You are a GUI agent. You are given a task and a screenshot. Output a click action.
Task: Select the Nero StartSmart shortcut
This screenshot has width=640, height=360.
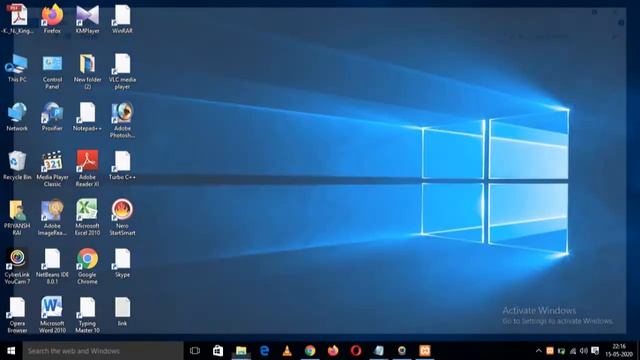[x=122, y=217]
